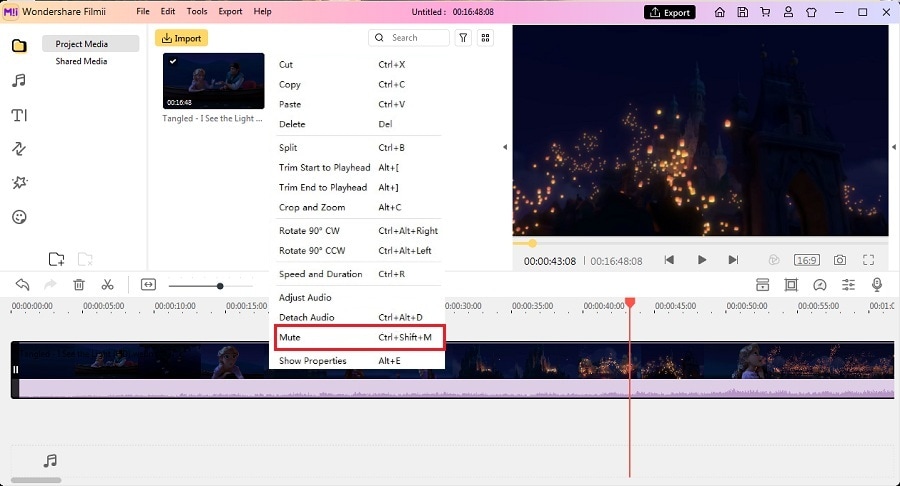Screen dimensions: 900x486
Task: Click the filter icon beside Search
Action: (x=463, y=38)
